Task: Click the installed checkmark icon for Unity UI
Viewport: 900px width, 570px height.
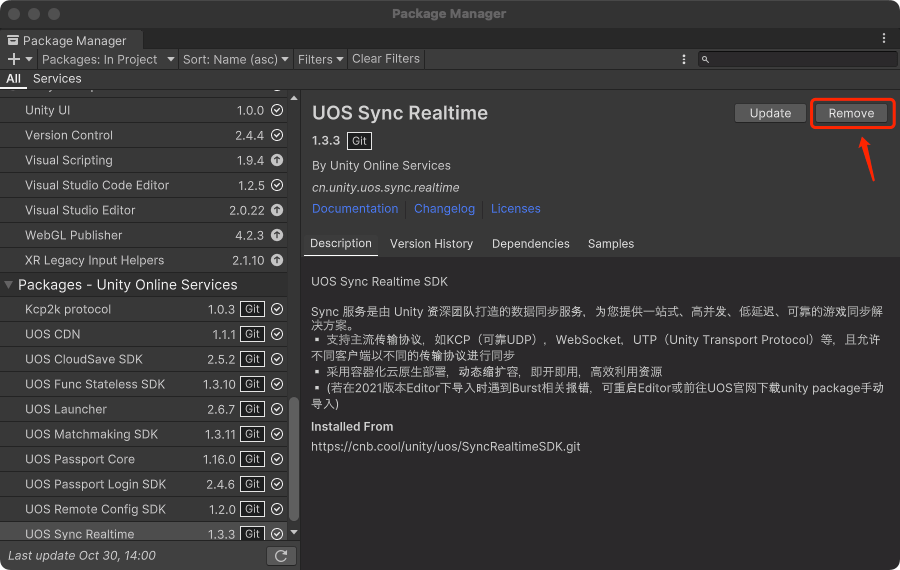Action: [277, 110]
